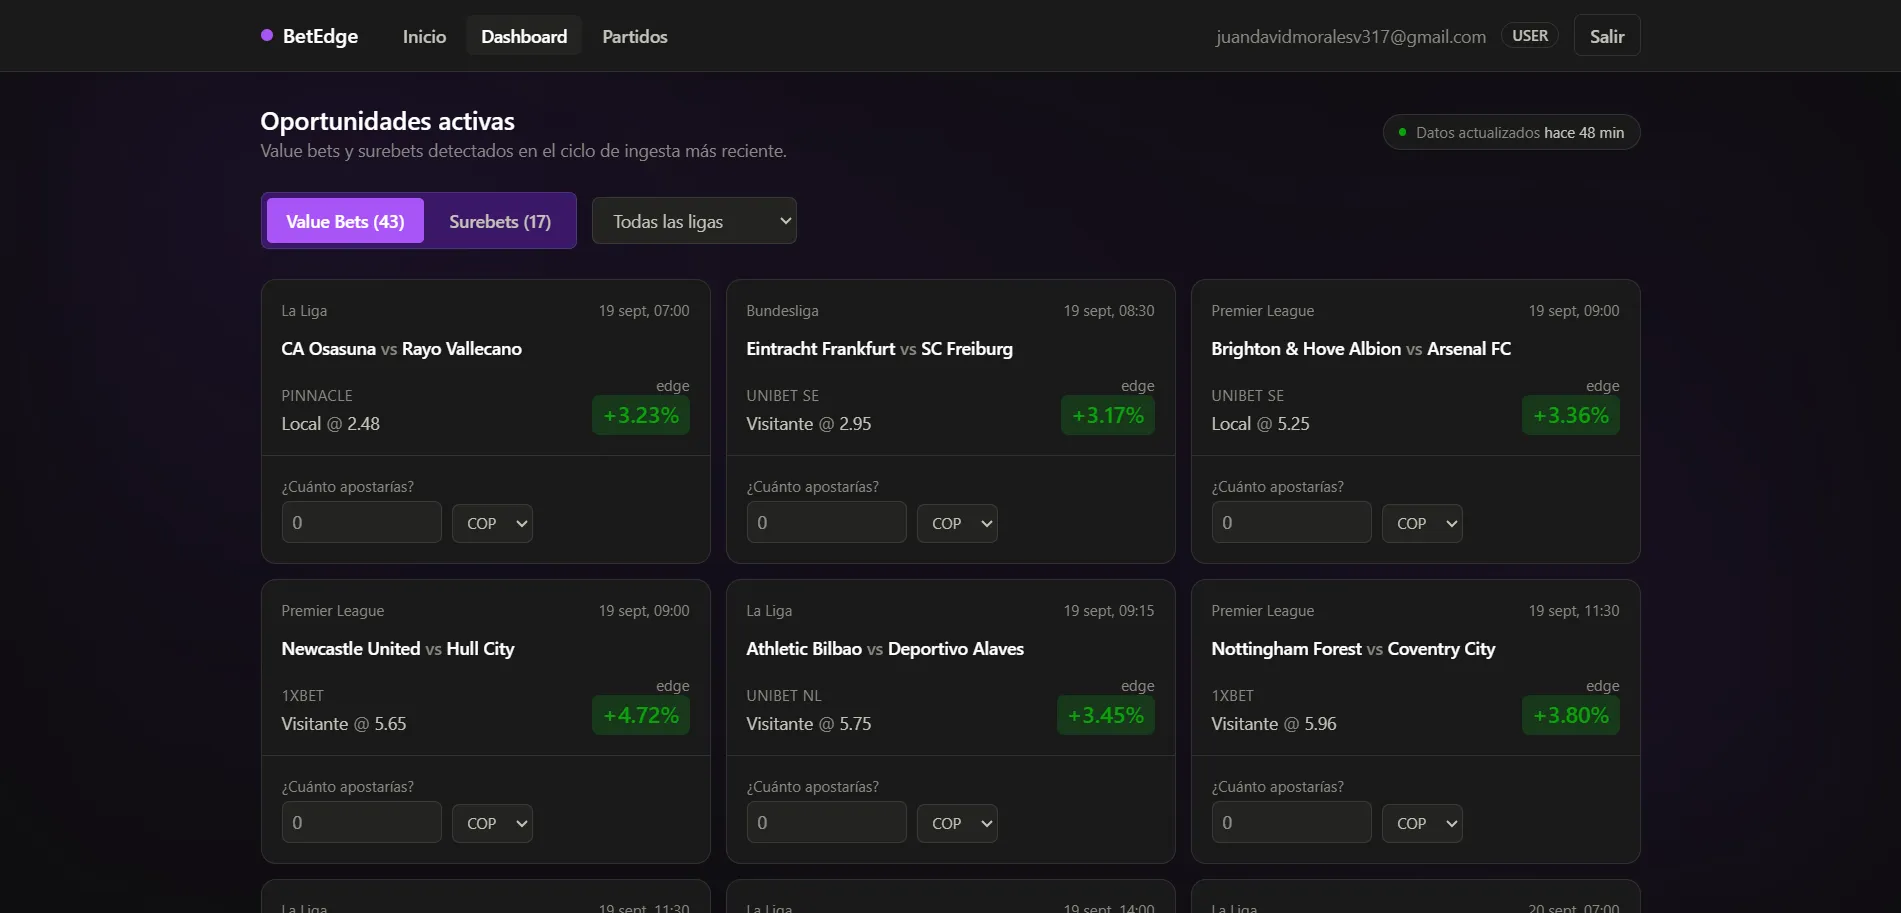The image size is (1901, 913).
Task: Focus stake input for Eintracht Frankfurt match
Action: tap(826, 523)
